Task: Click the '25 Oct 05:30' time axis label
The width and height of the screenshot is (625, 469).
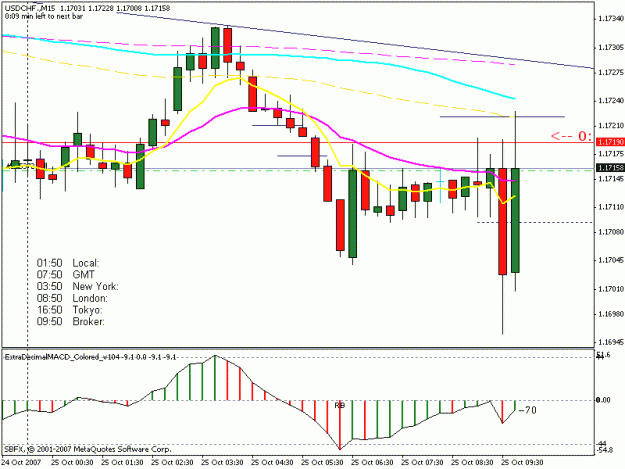Action: [x=322, y=463]
